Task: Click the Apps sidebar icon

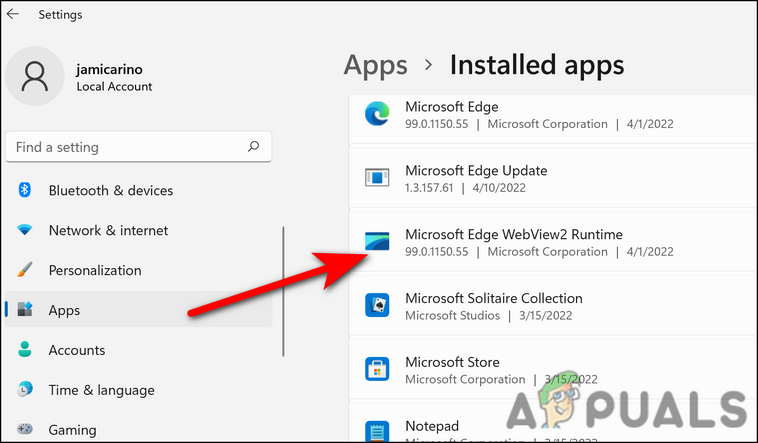Action: [x=25, y=309]
